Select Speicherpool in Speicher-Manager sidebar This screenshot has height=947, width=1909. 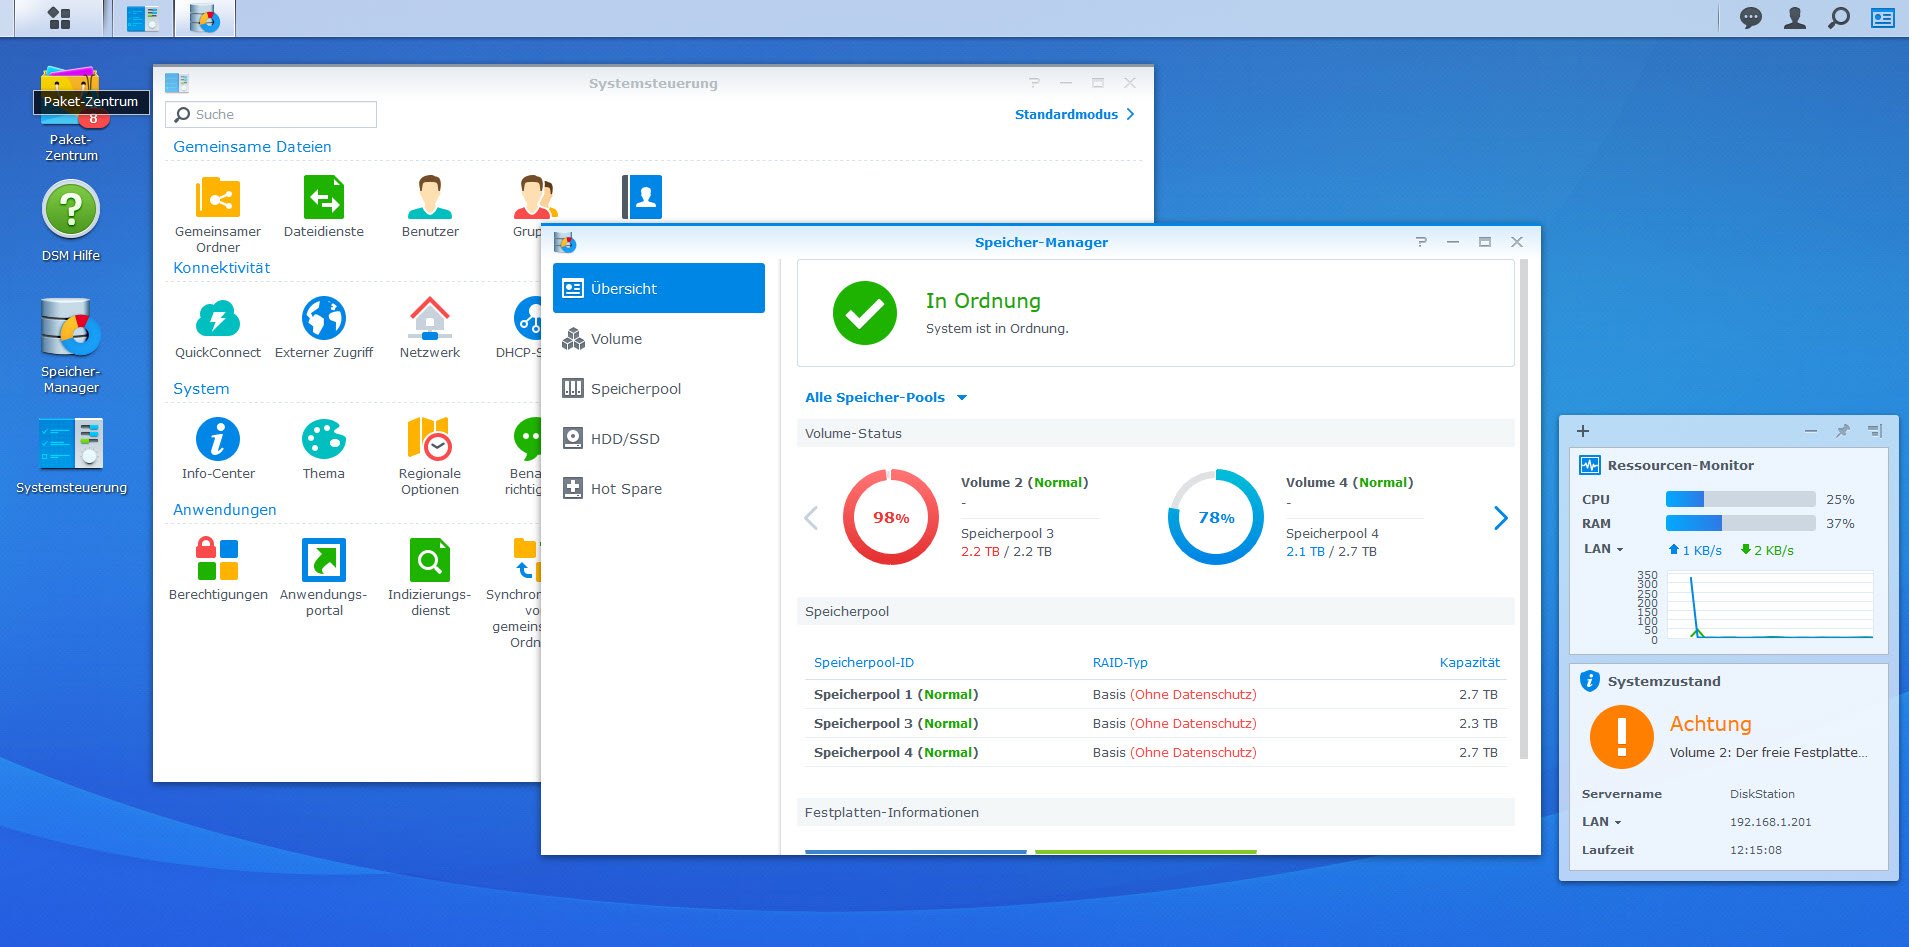(x=659, y=389)
